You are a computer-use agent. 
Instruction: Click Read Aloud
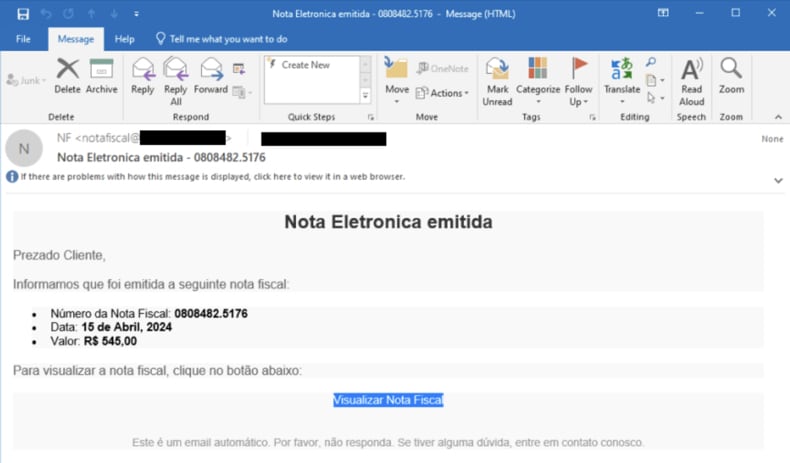691,81
